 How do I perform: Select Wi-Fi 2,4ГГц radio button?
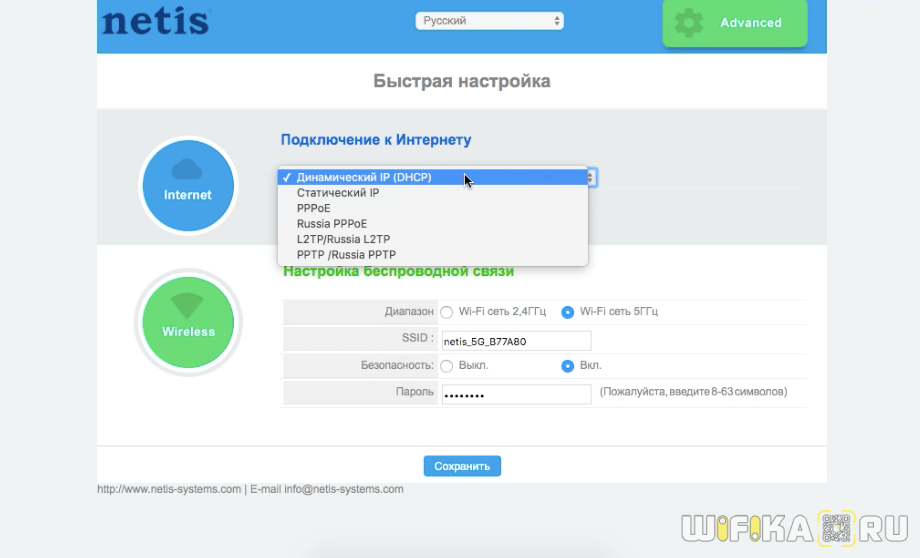click(447, 312)
